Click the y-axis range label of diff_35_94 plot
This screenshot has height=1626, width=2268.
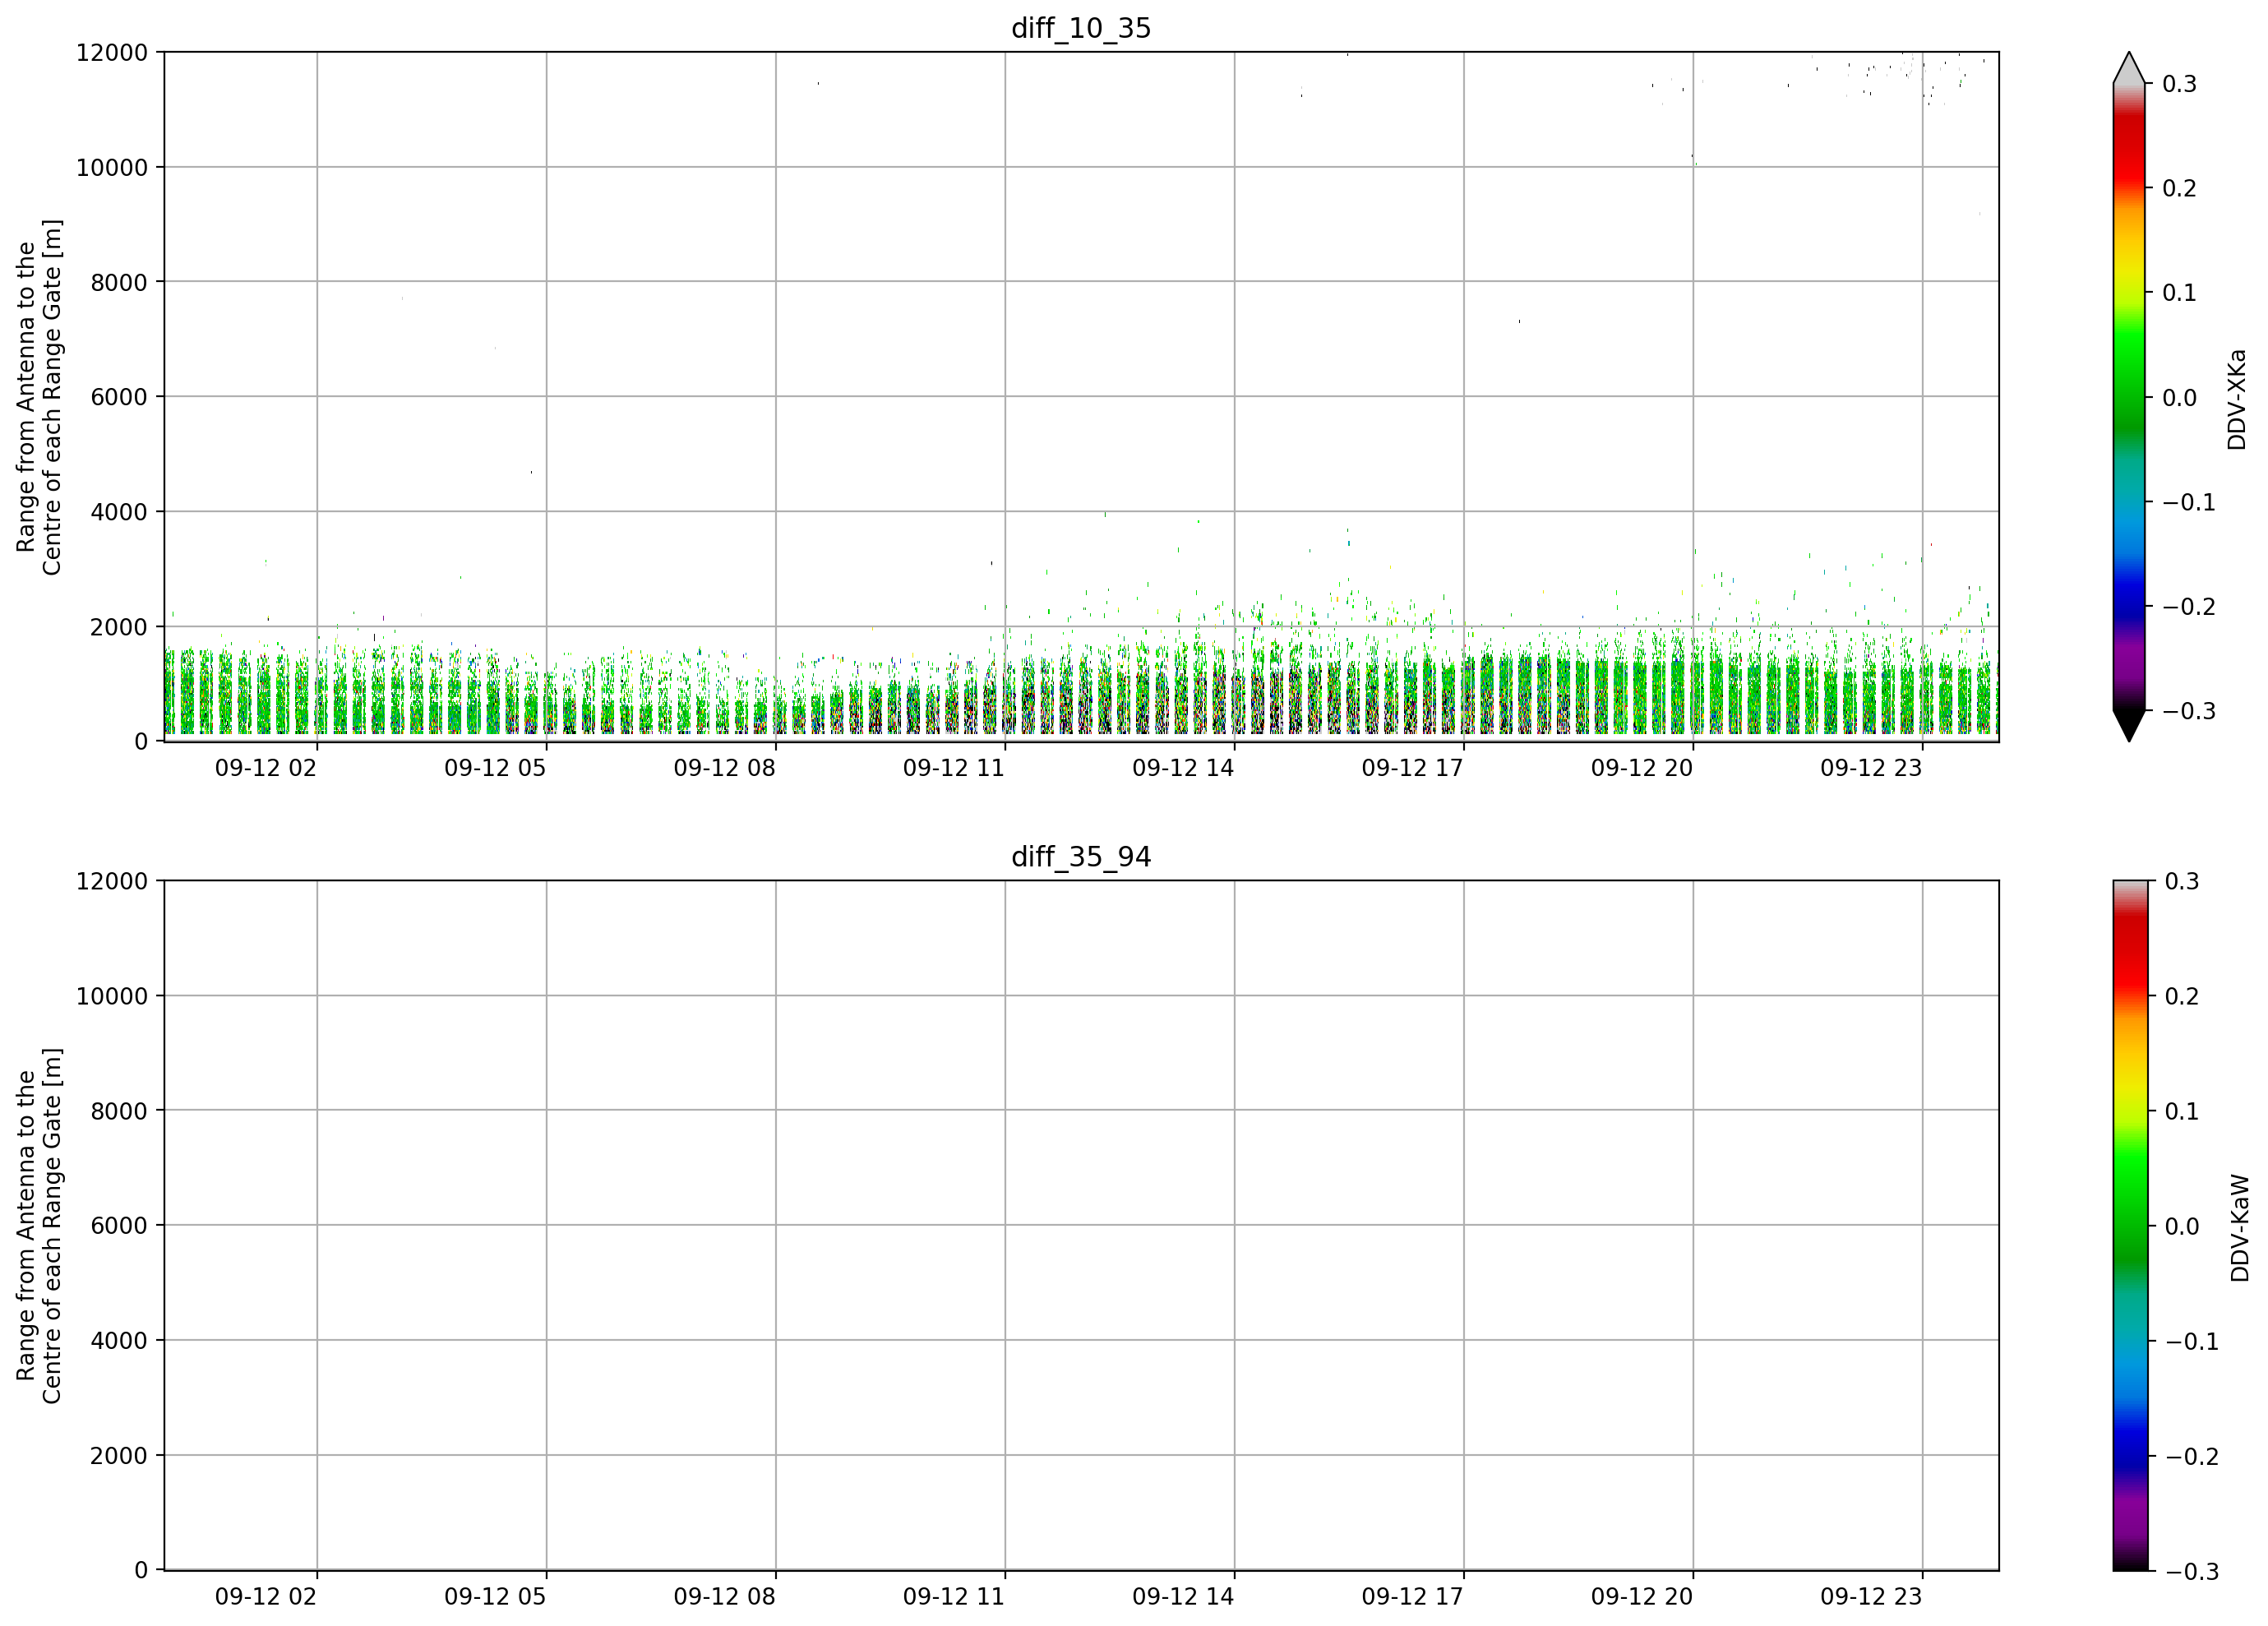39,1226
